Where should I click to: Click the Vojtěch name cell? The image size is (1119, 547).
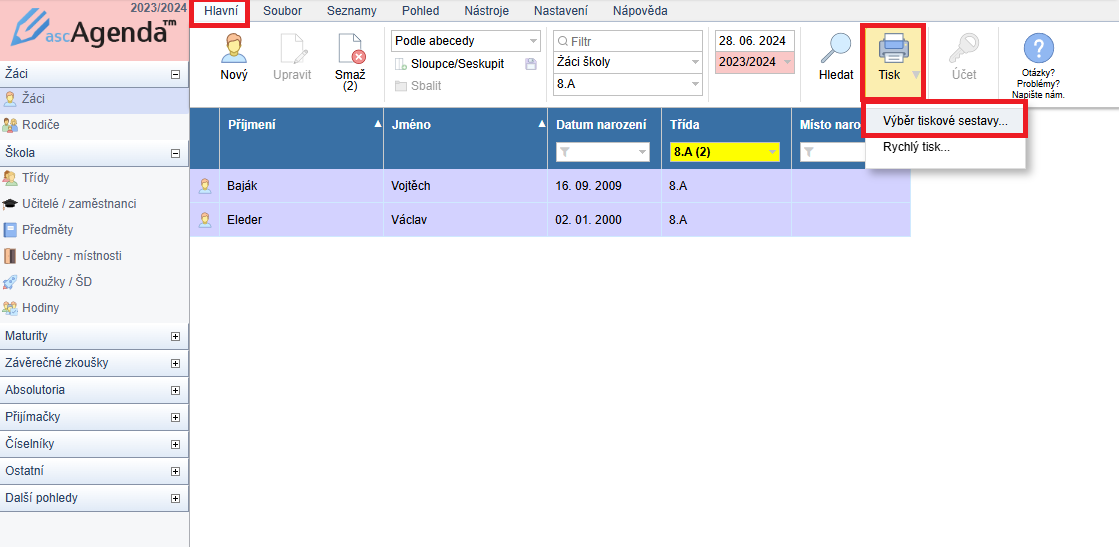(x=465, y=186)
